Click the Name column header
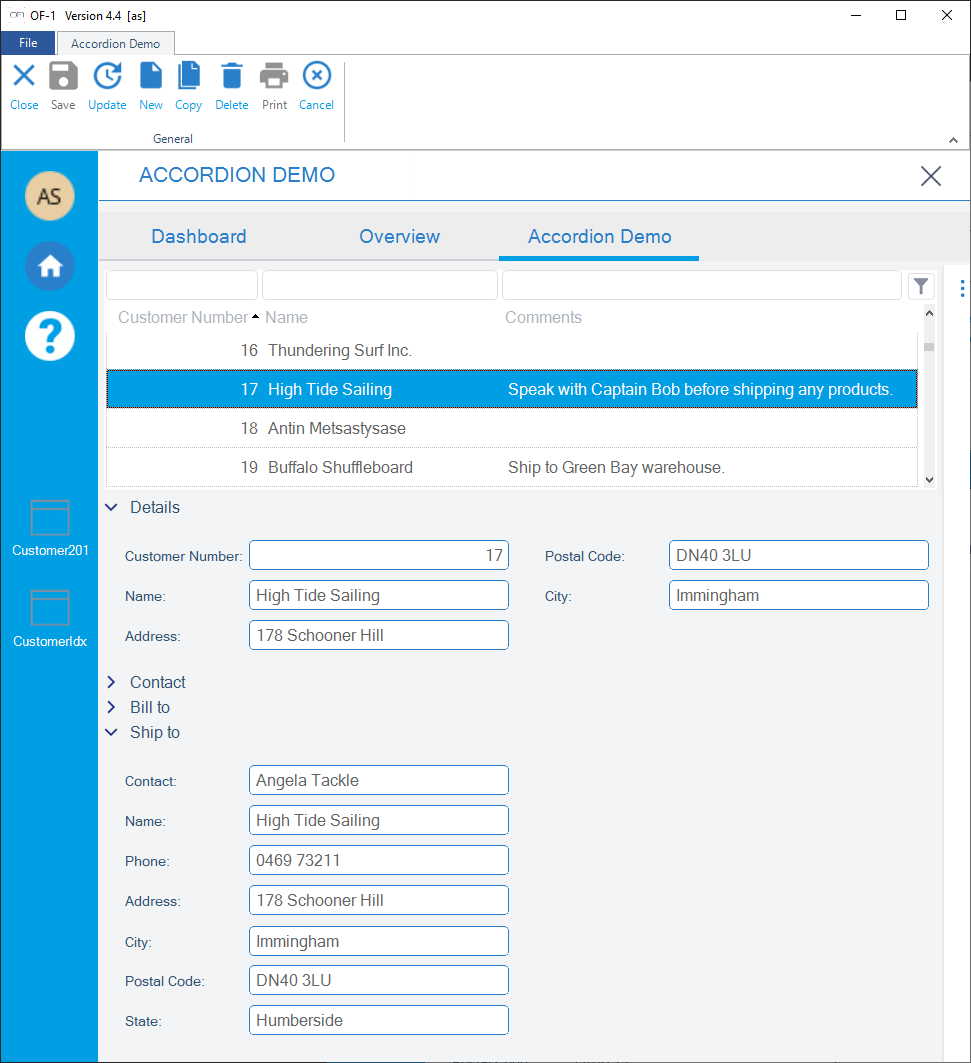 tap(286, 317)
